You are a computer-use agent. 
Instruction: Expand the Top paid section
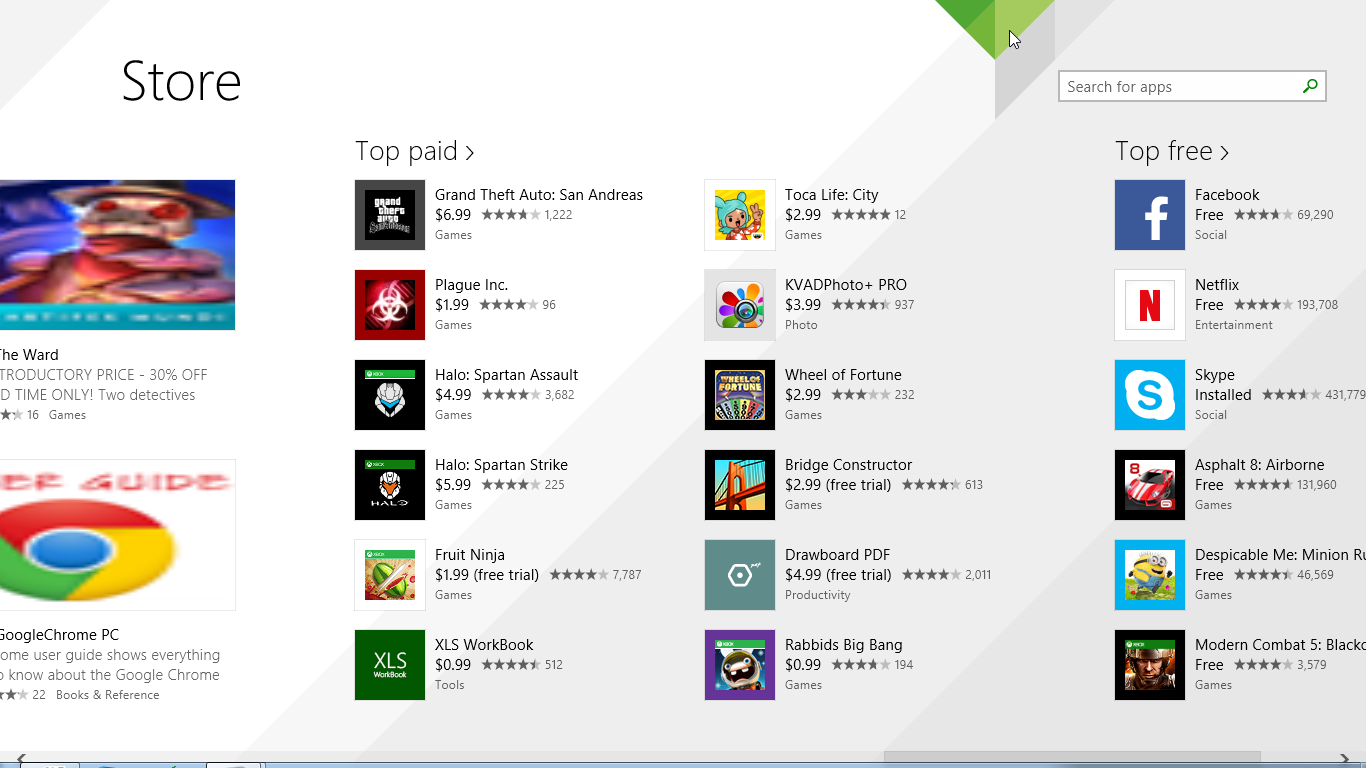coord(415,151)
